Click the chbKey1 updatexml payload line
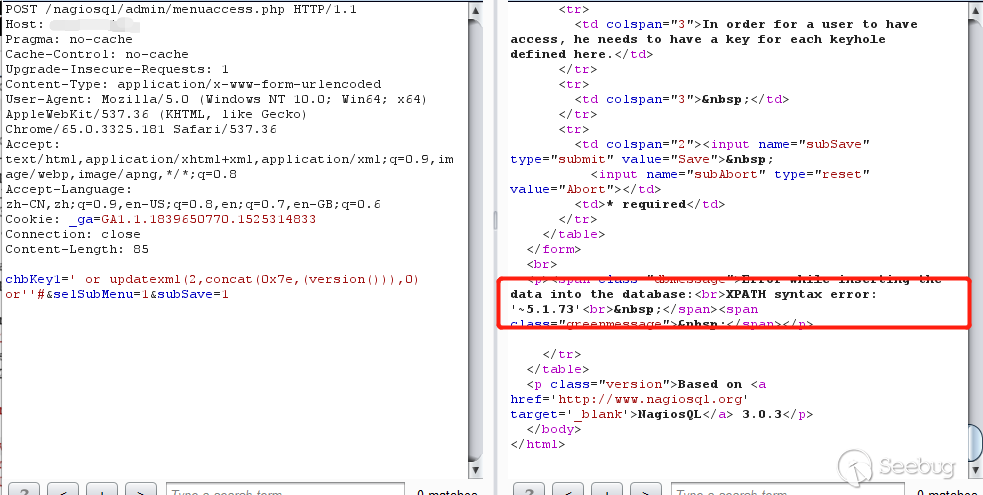The height and width of the screenshot is (495, 983). click(x=212, y=279)
